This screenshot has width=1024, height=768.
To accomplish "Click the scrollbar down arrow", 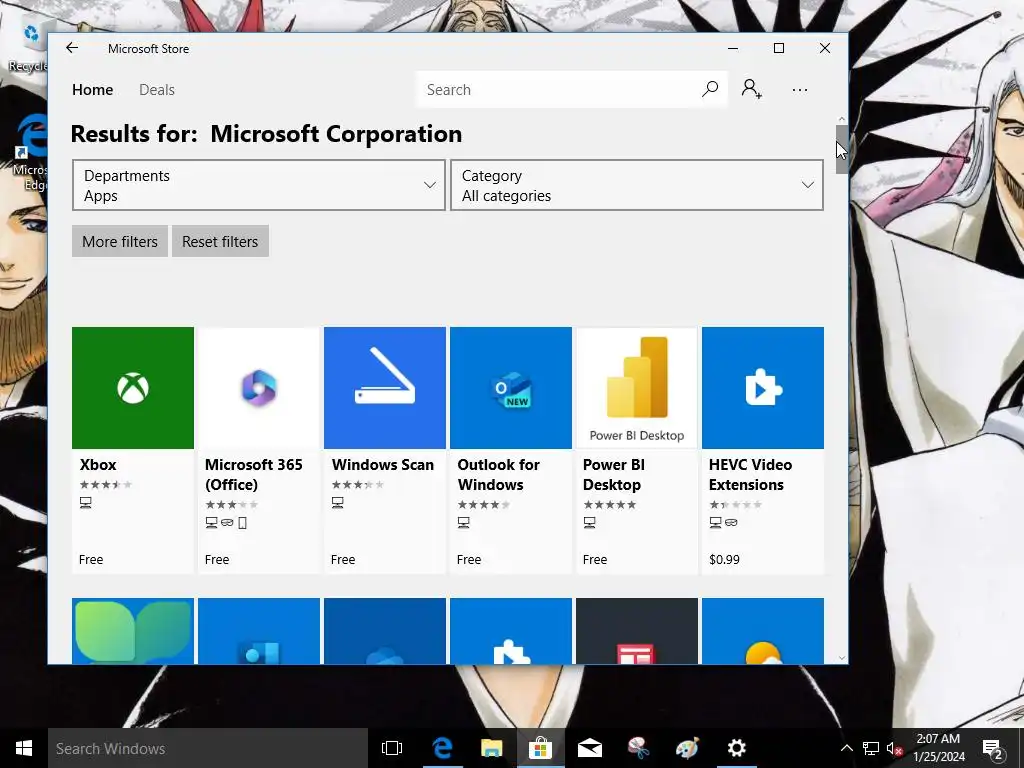I will click(x=842, y=658).
